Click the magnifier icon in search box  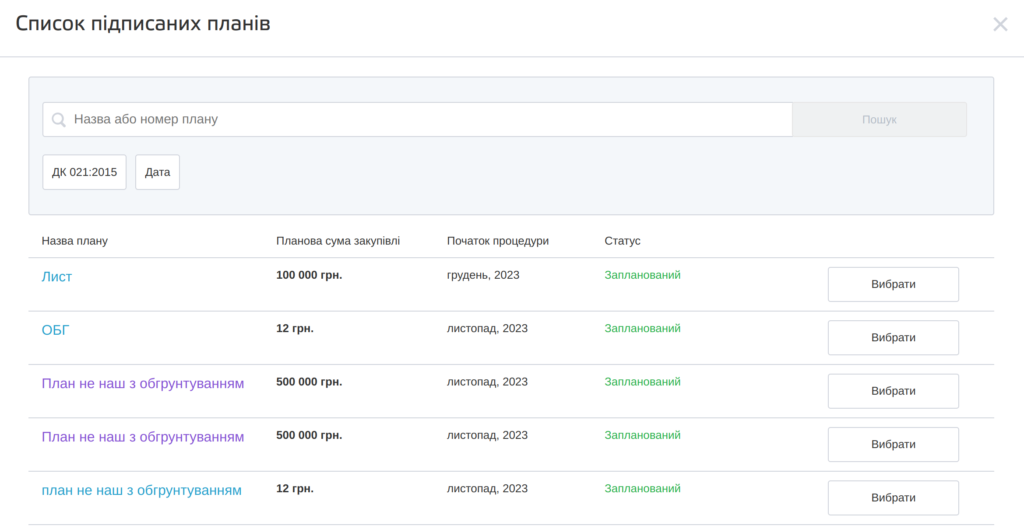pyautogui.click(x=59, y=120)
